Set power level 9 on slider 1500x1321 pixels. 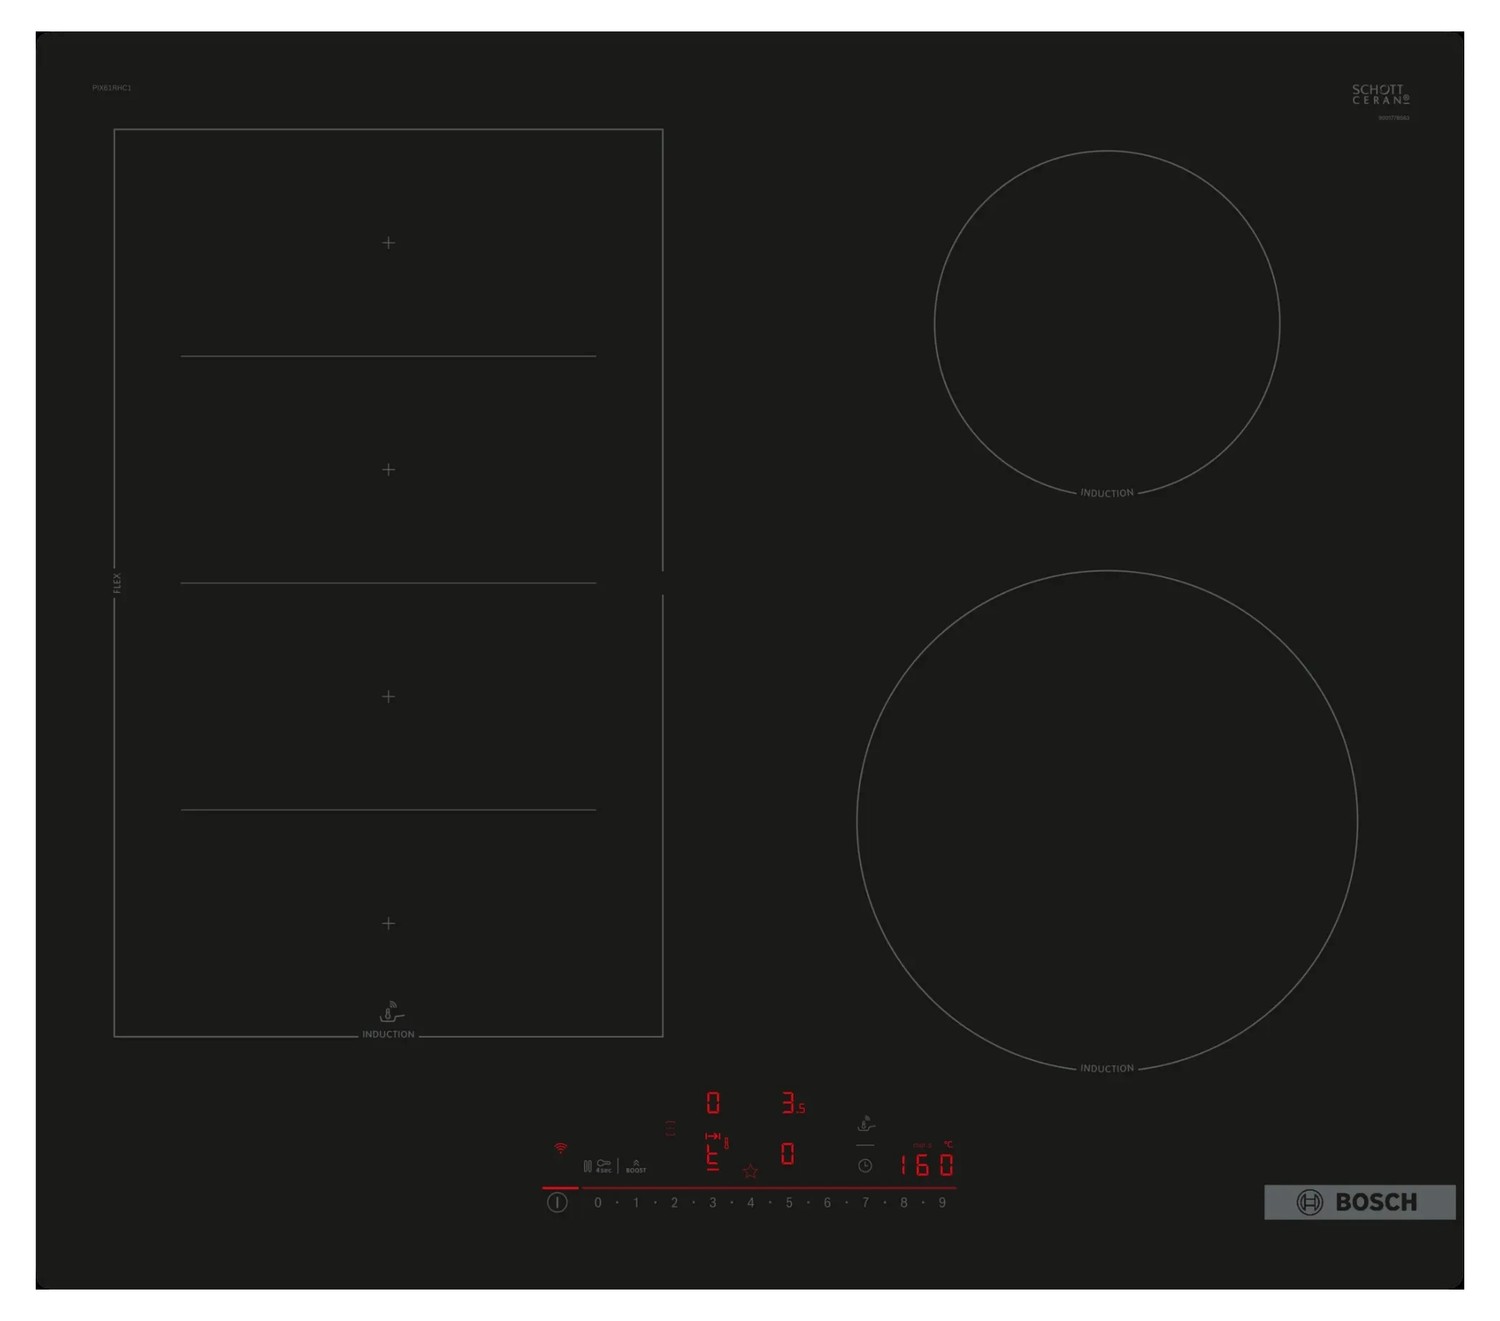coord(942,1203)
